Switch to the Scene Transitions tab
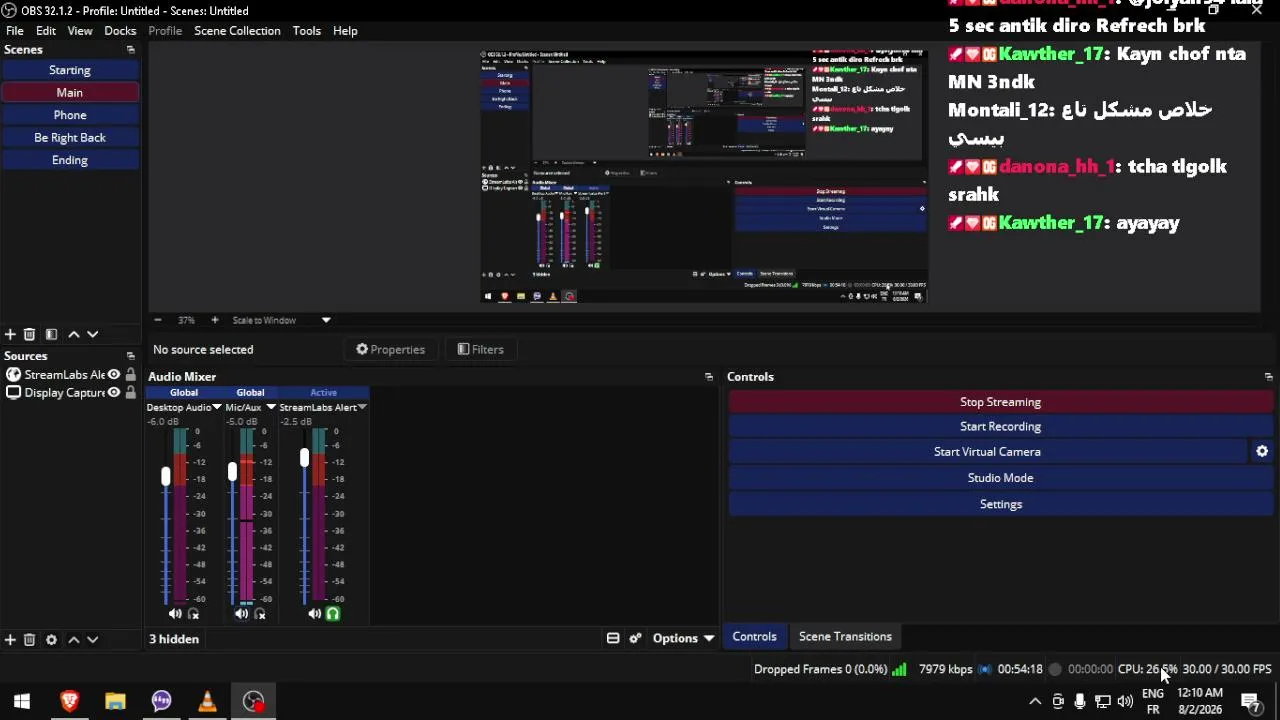The width and height of the screenshot is (1280, 720). point(845,637)
